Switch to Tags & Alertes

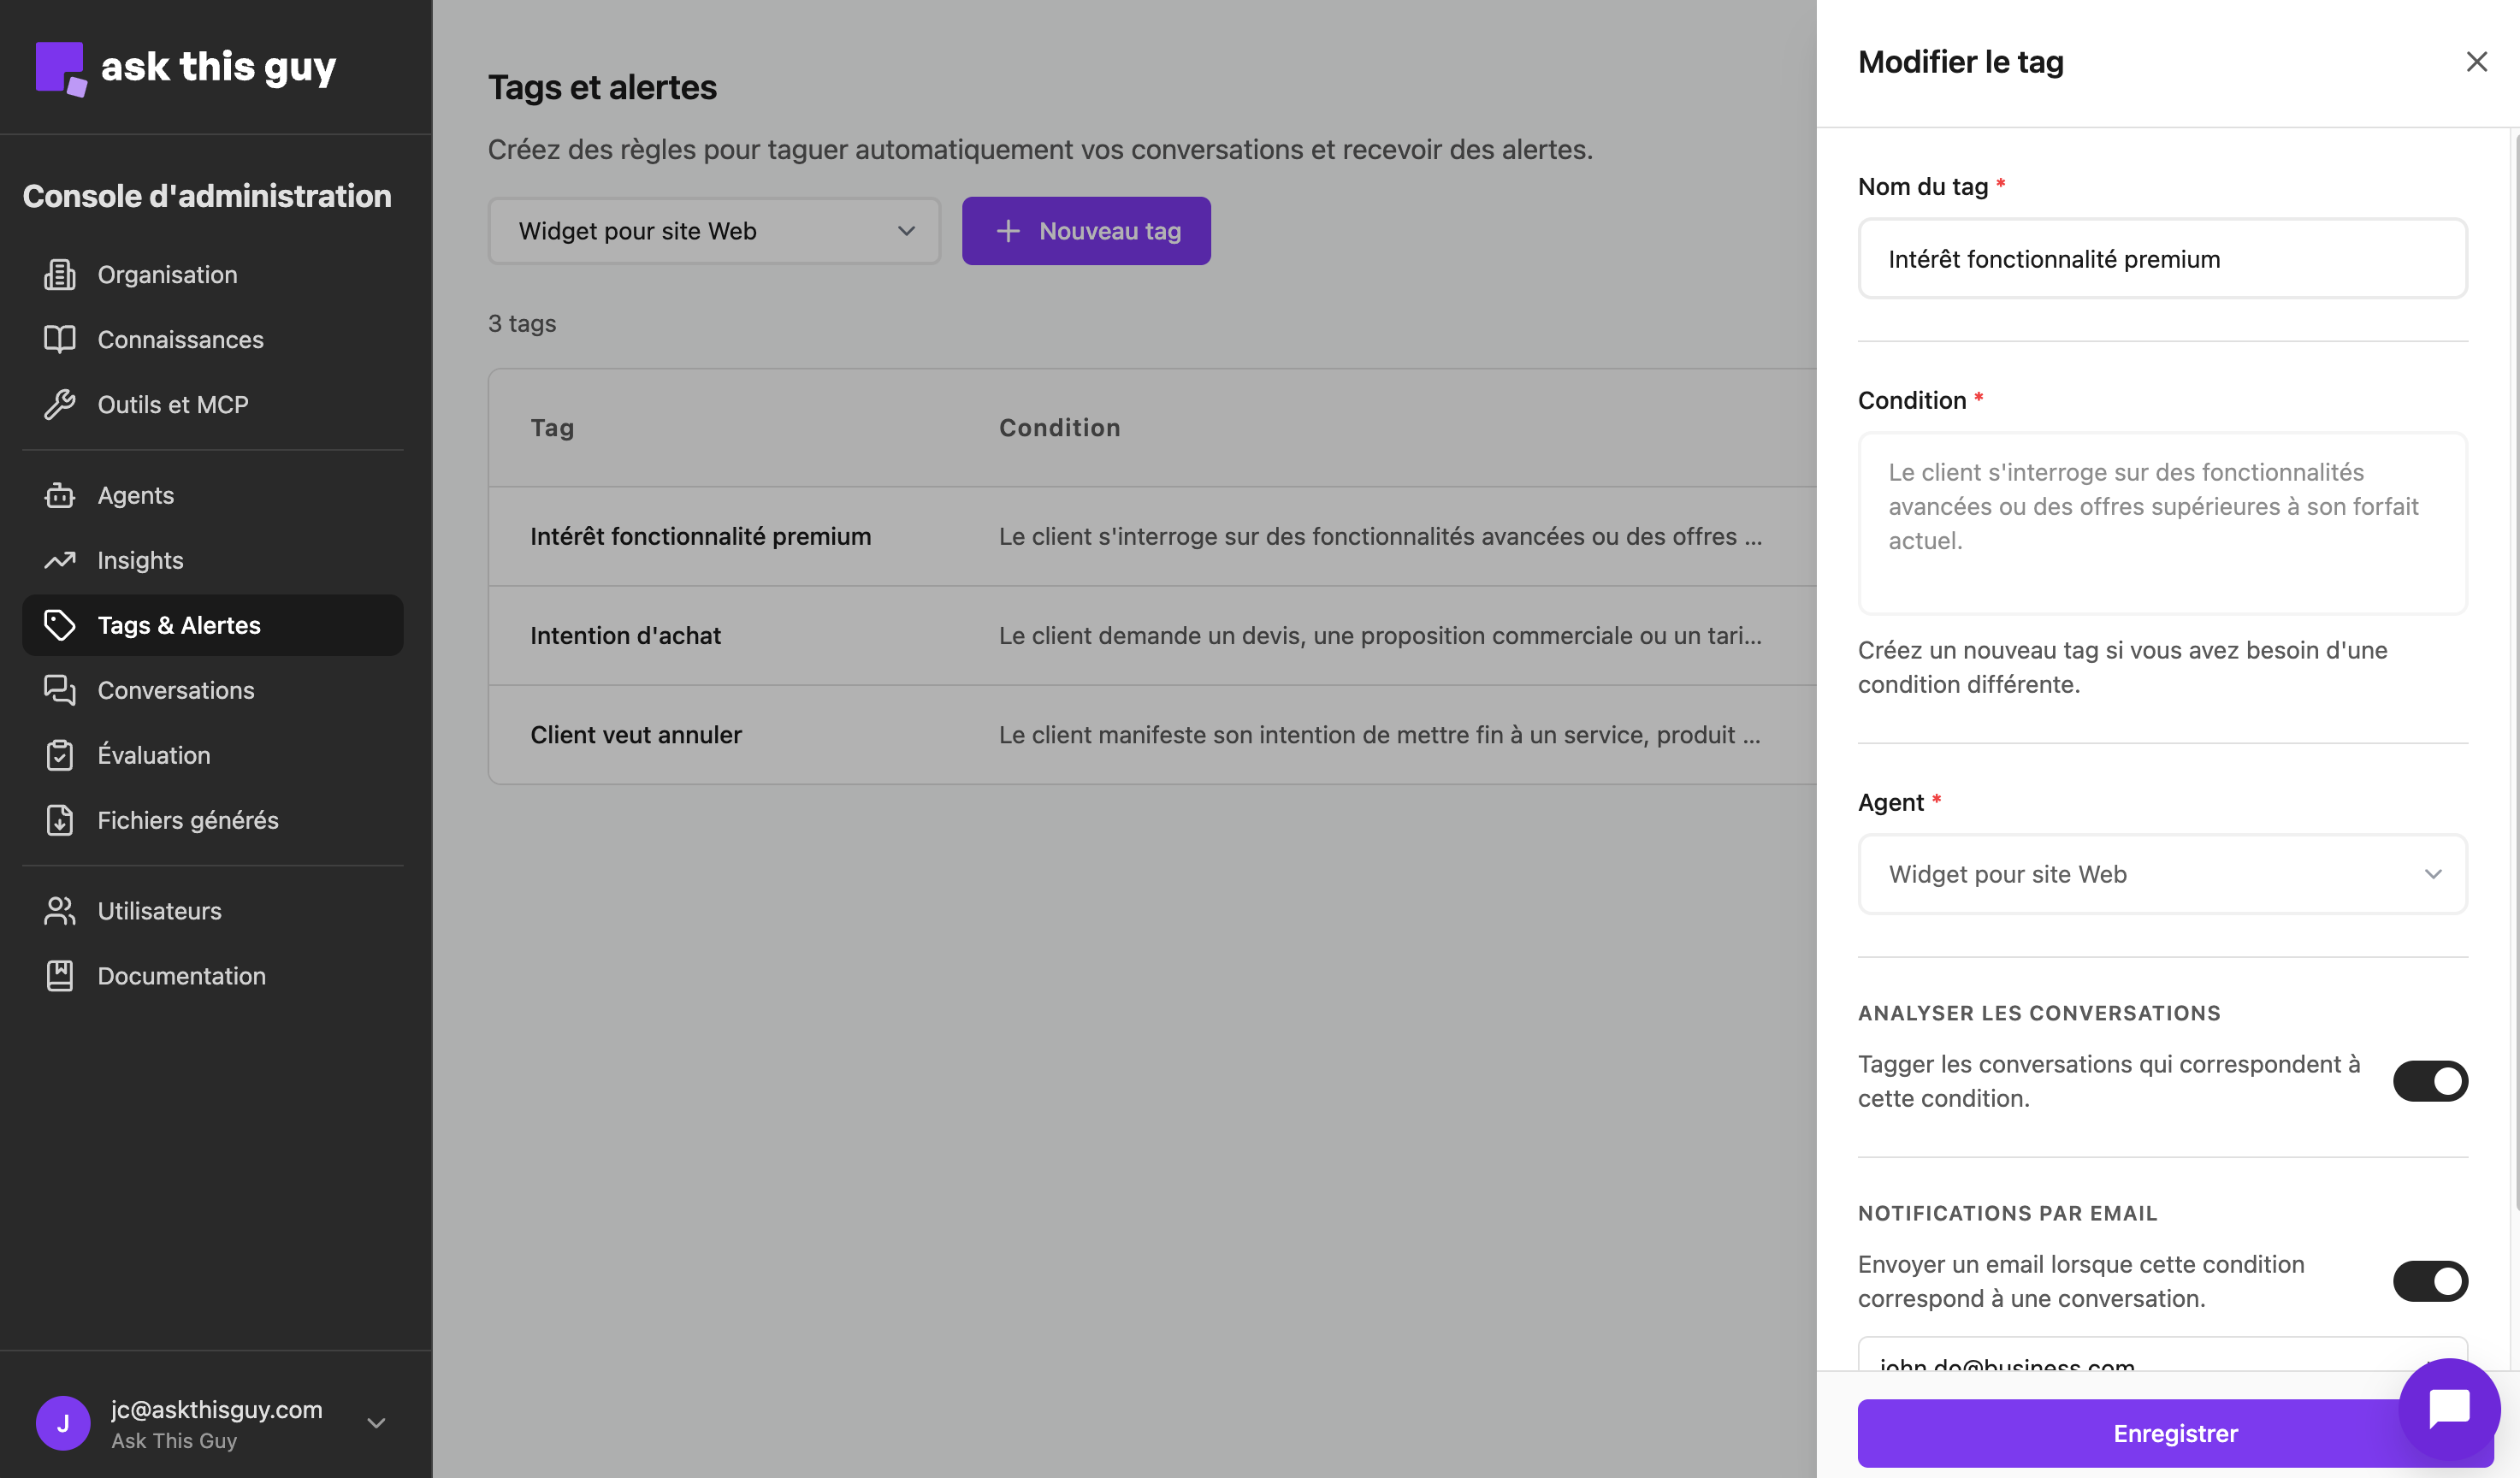(x=178, y=625)
